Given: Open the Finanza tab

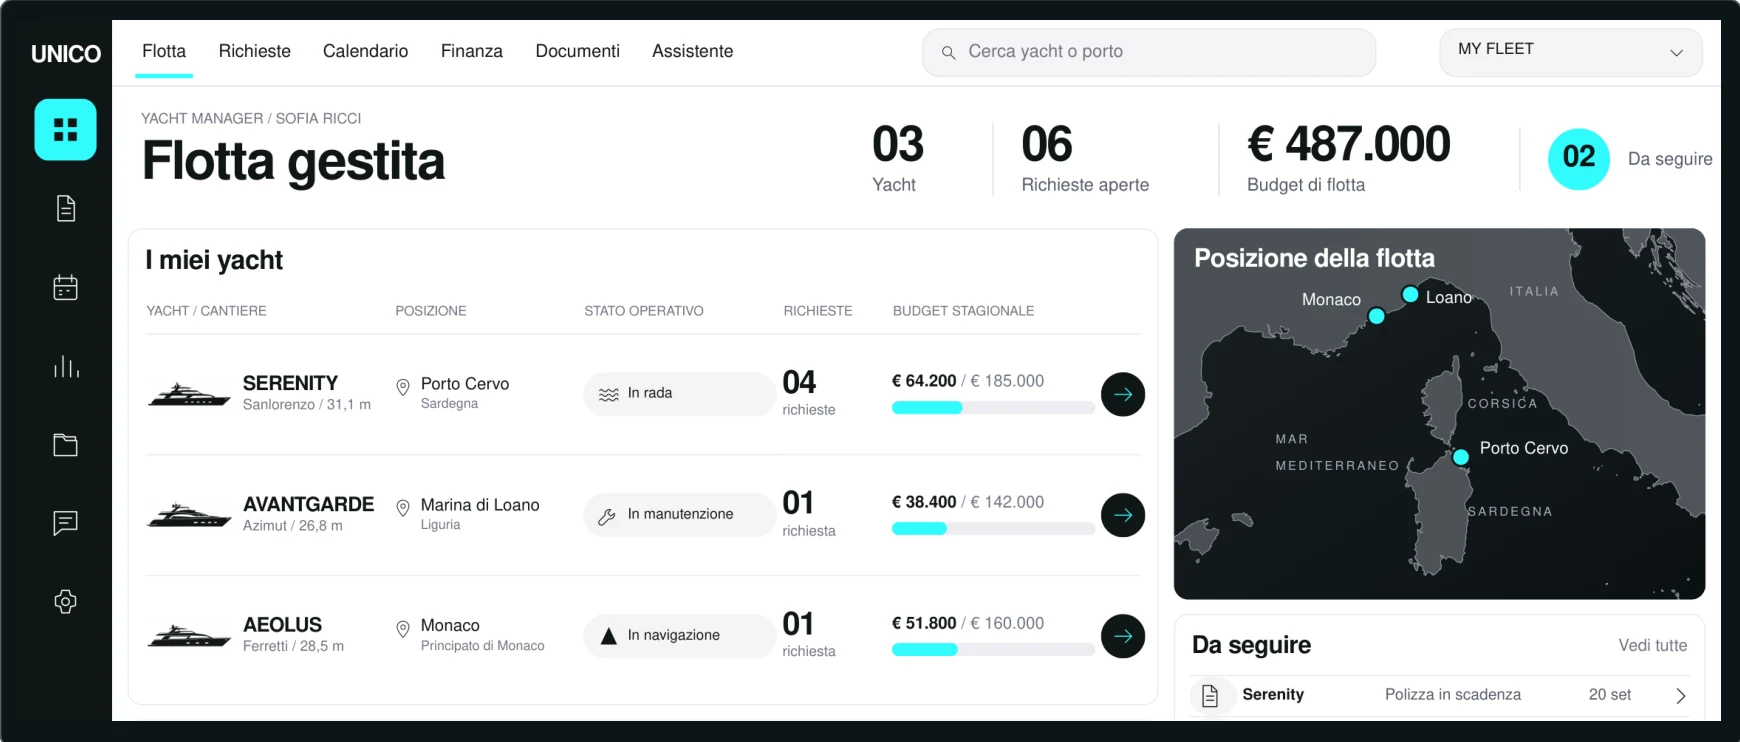Looking at the screenshot, I should 472,51.
